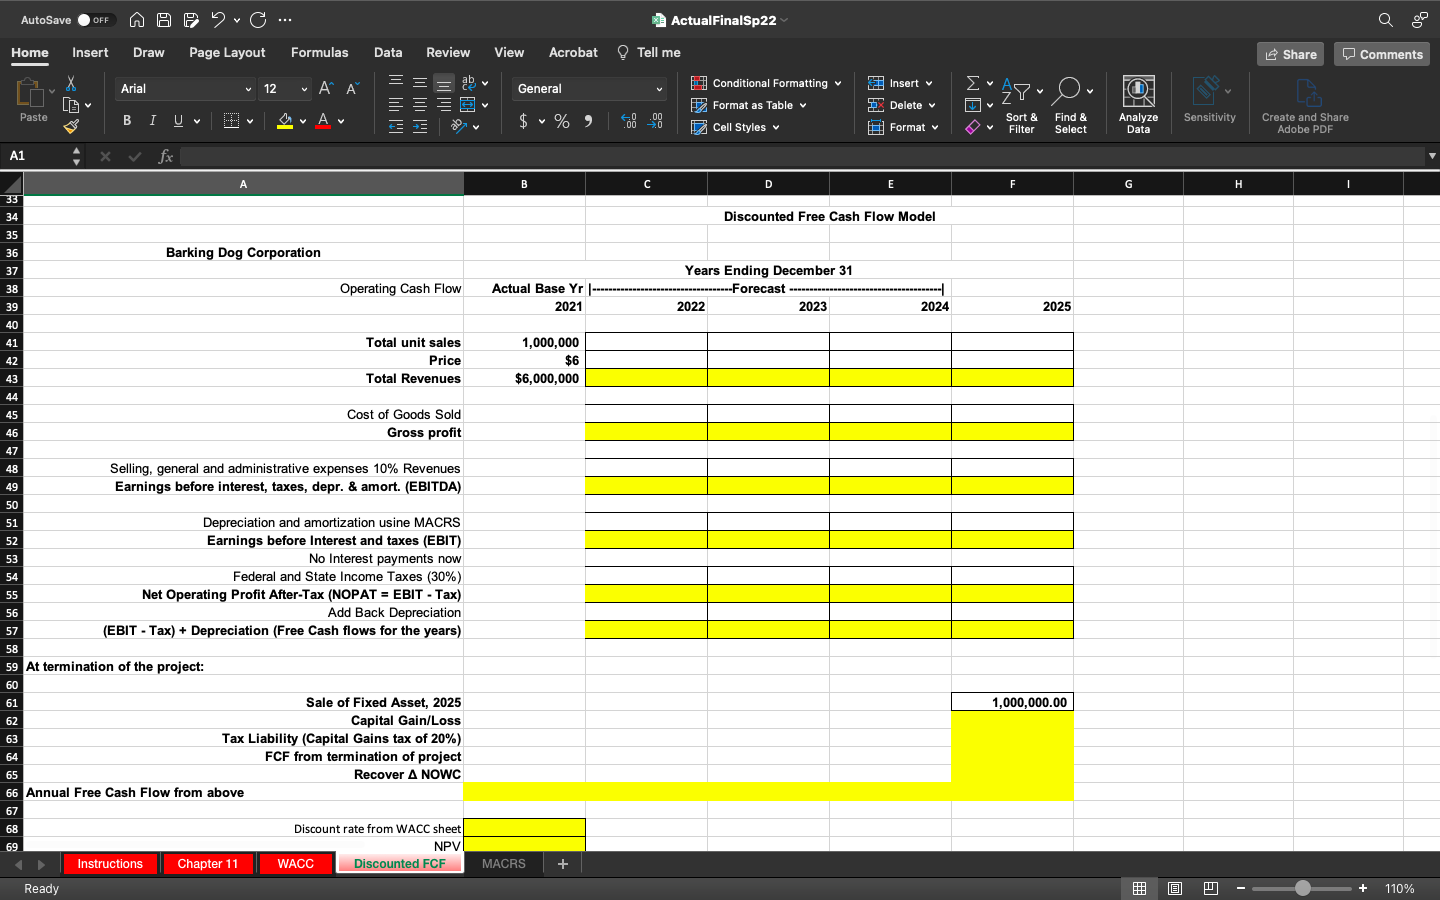Increase font size with larger A
Image resolution: width=1440 pixels, height=900 pixels.
tap(326, 89)
